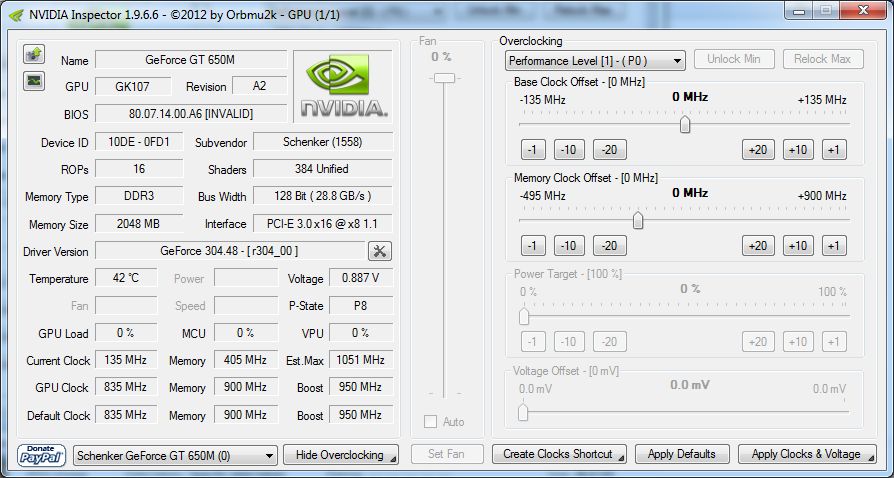The width and height of the screenshot is (894, 478).
Task: Click the GPU field GK107
Action: coord(133,87)
